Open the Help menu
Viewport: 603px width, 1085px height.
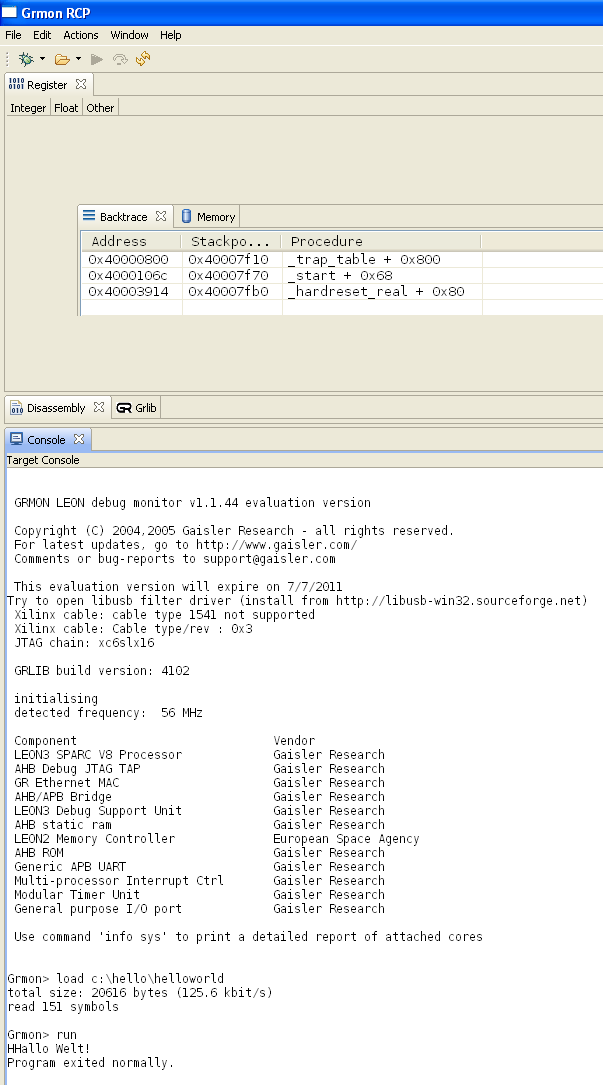point(170,35)
